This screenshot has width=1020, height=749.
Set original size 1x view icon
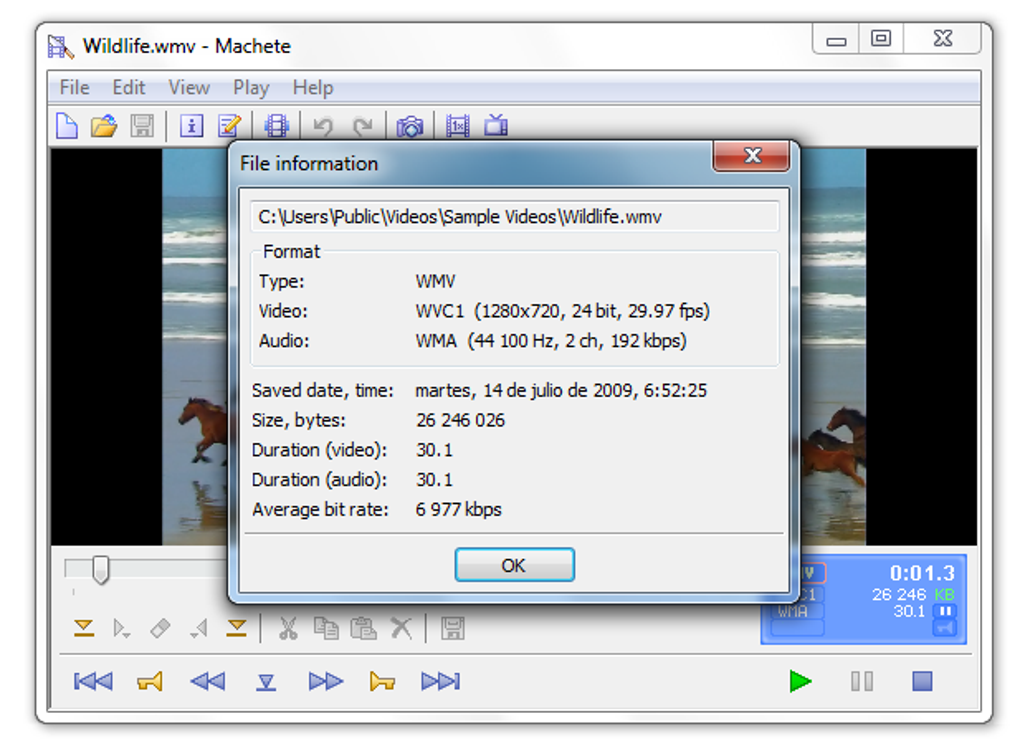click(x=457, y=126)
